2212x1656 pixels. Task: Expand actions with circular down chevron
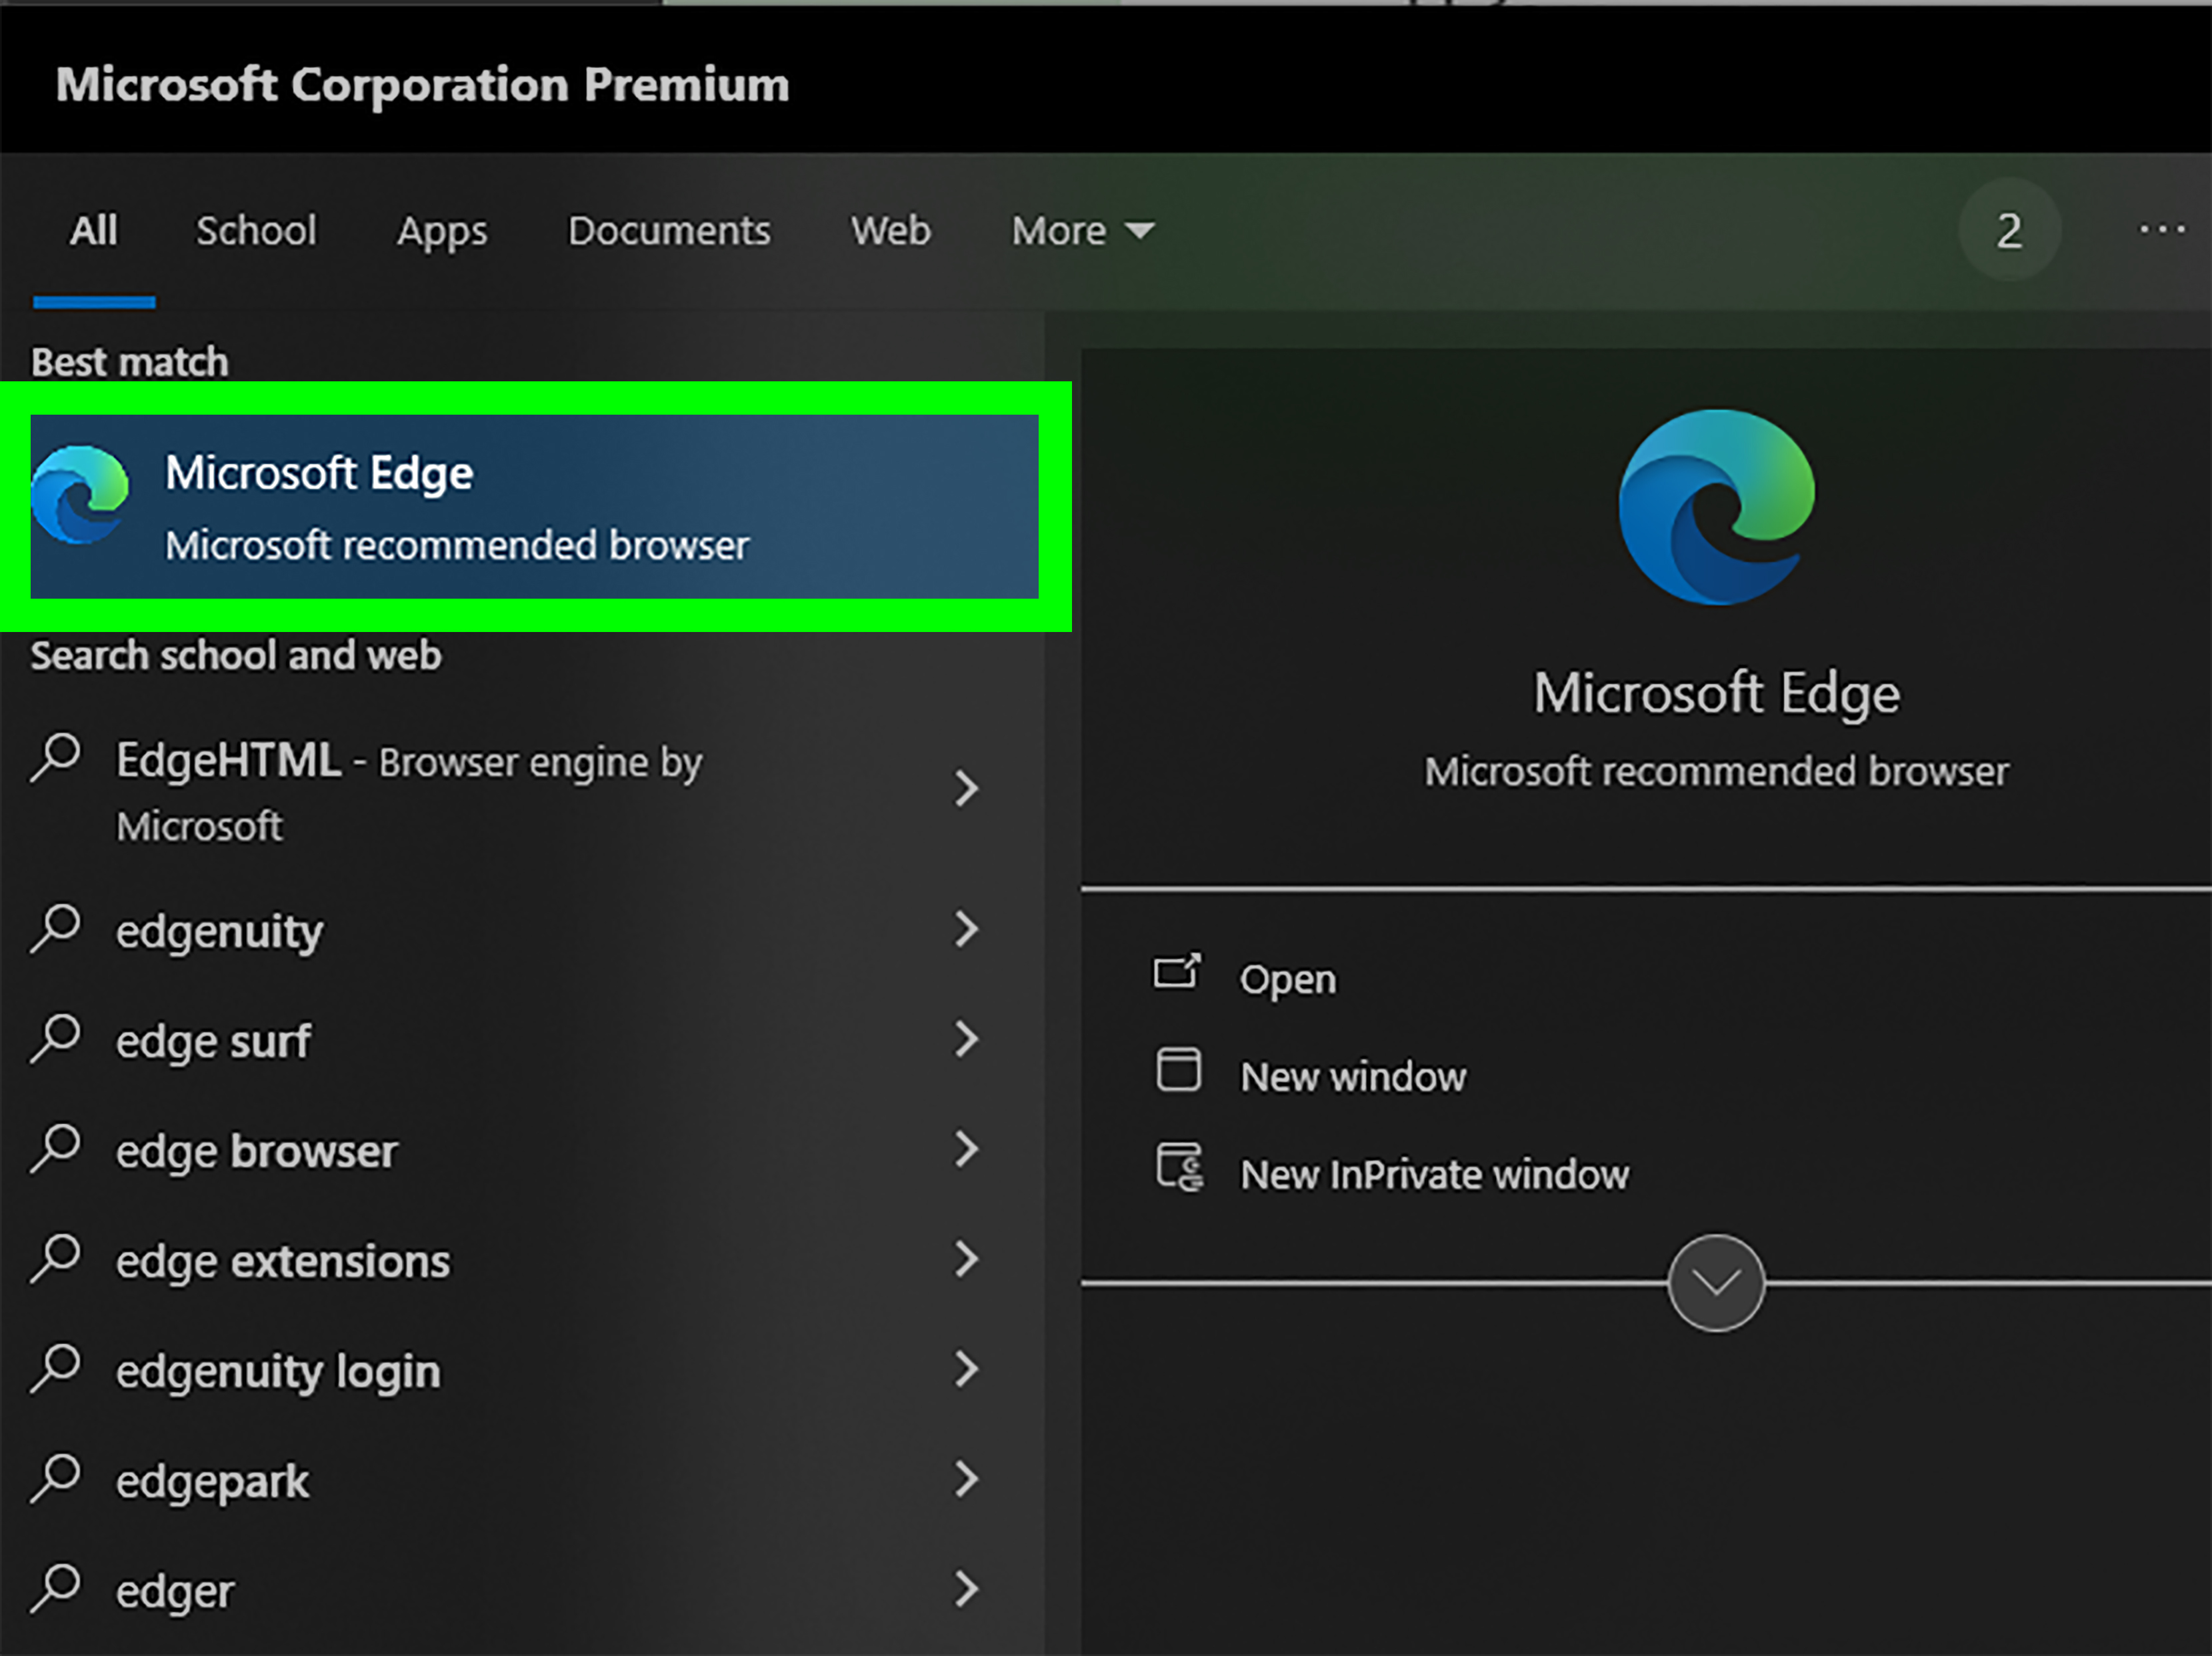[x=1716, y=1283]
